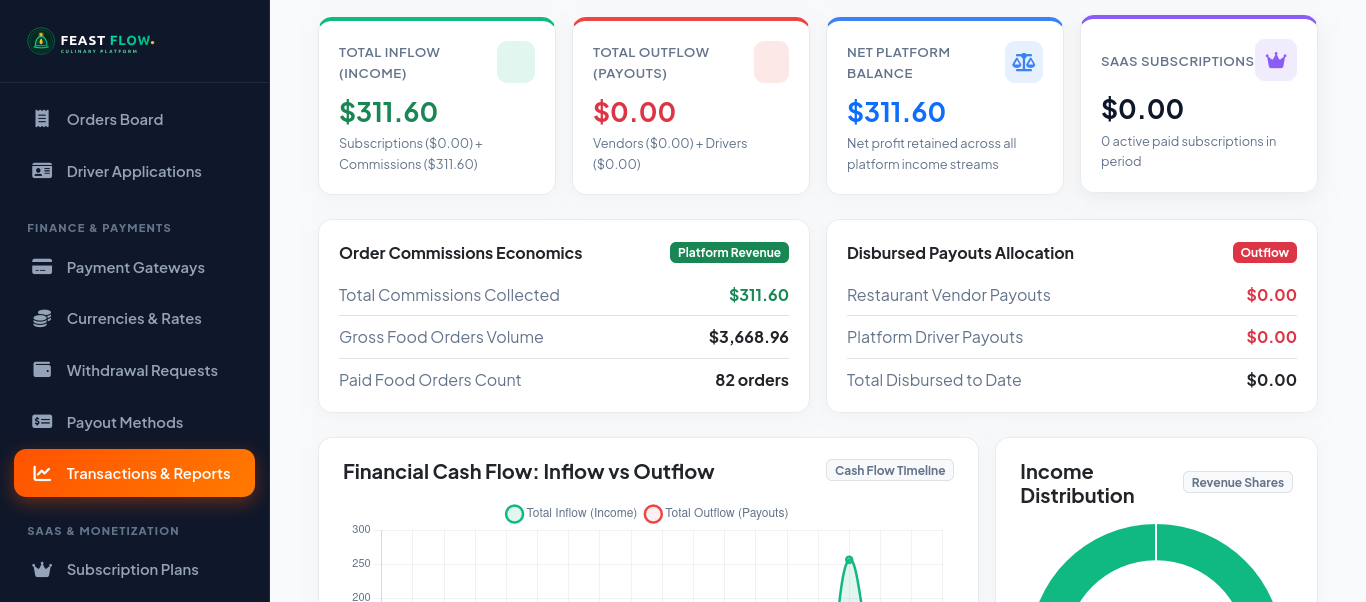Click the 300 y-axis label on chart
The height and width of the screenshot is (602, 1366).
click(361, 529)
